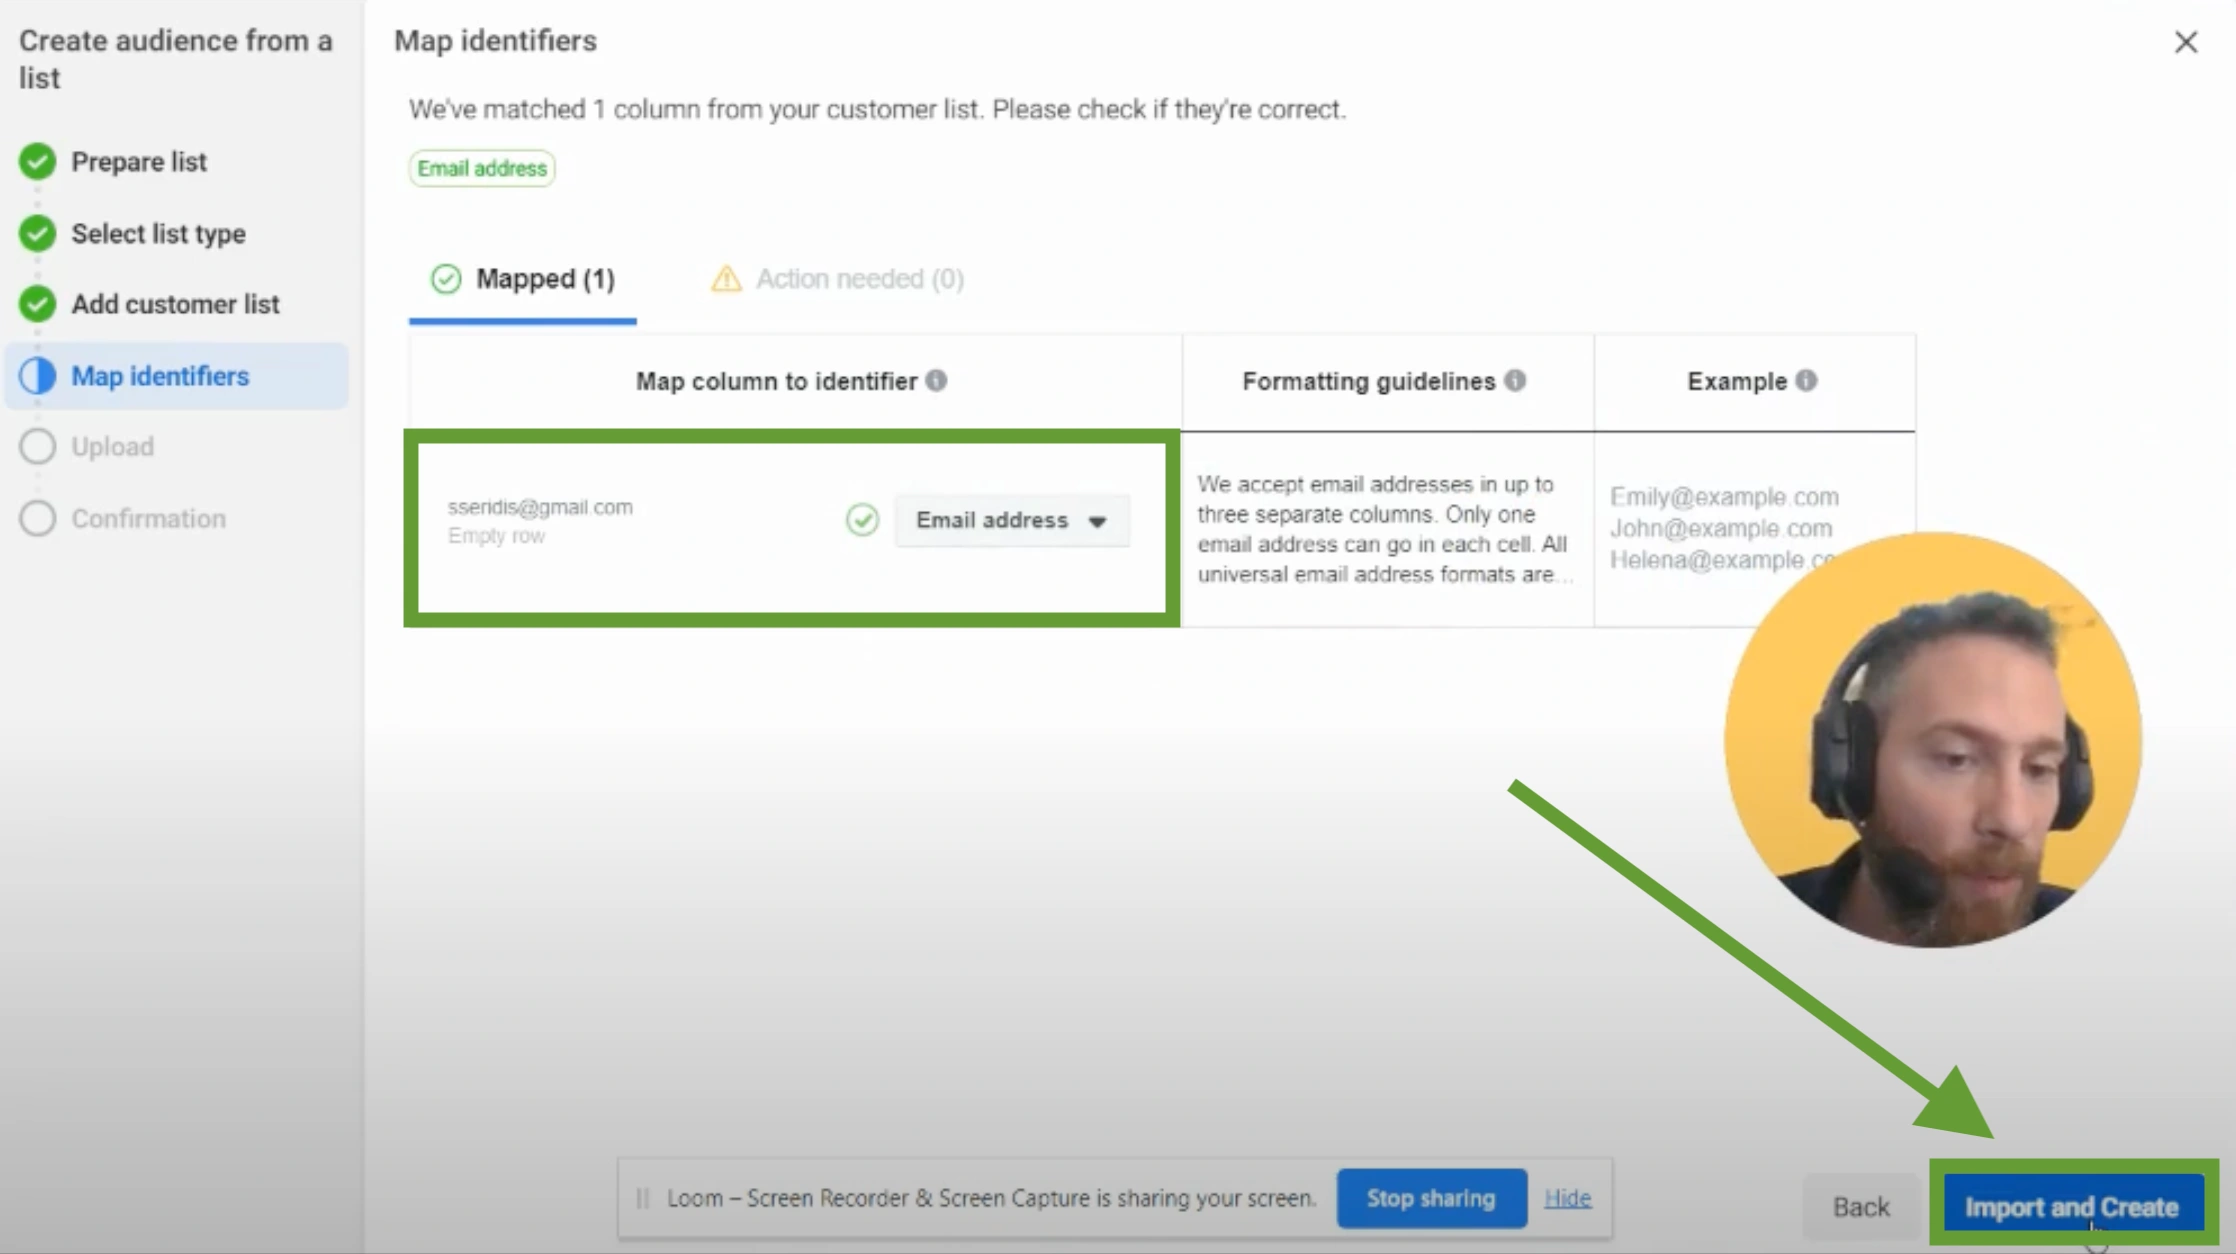Click the green check icon beside Mapped
Image resolution: width=2236 pixels, height=1254 pixels.
[446, 279]
